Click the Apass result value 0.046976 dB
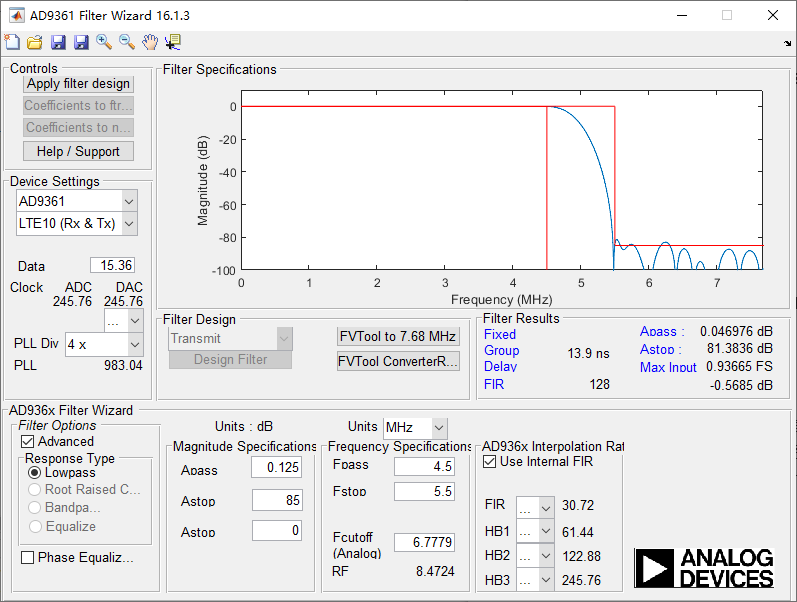The height and width of the screenshot is (602, 797). tap(736, 332)
